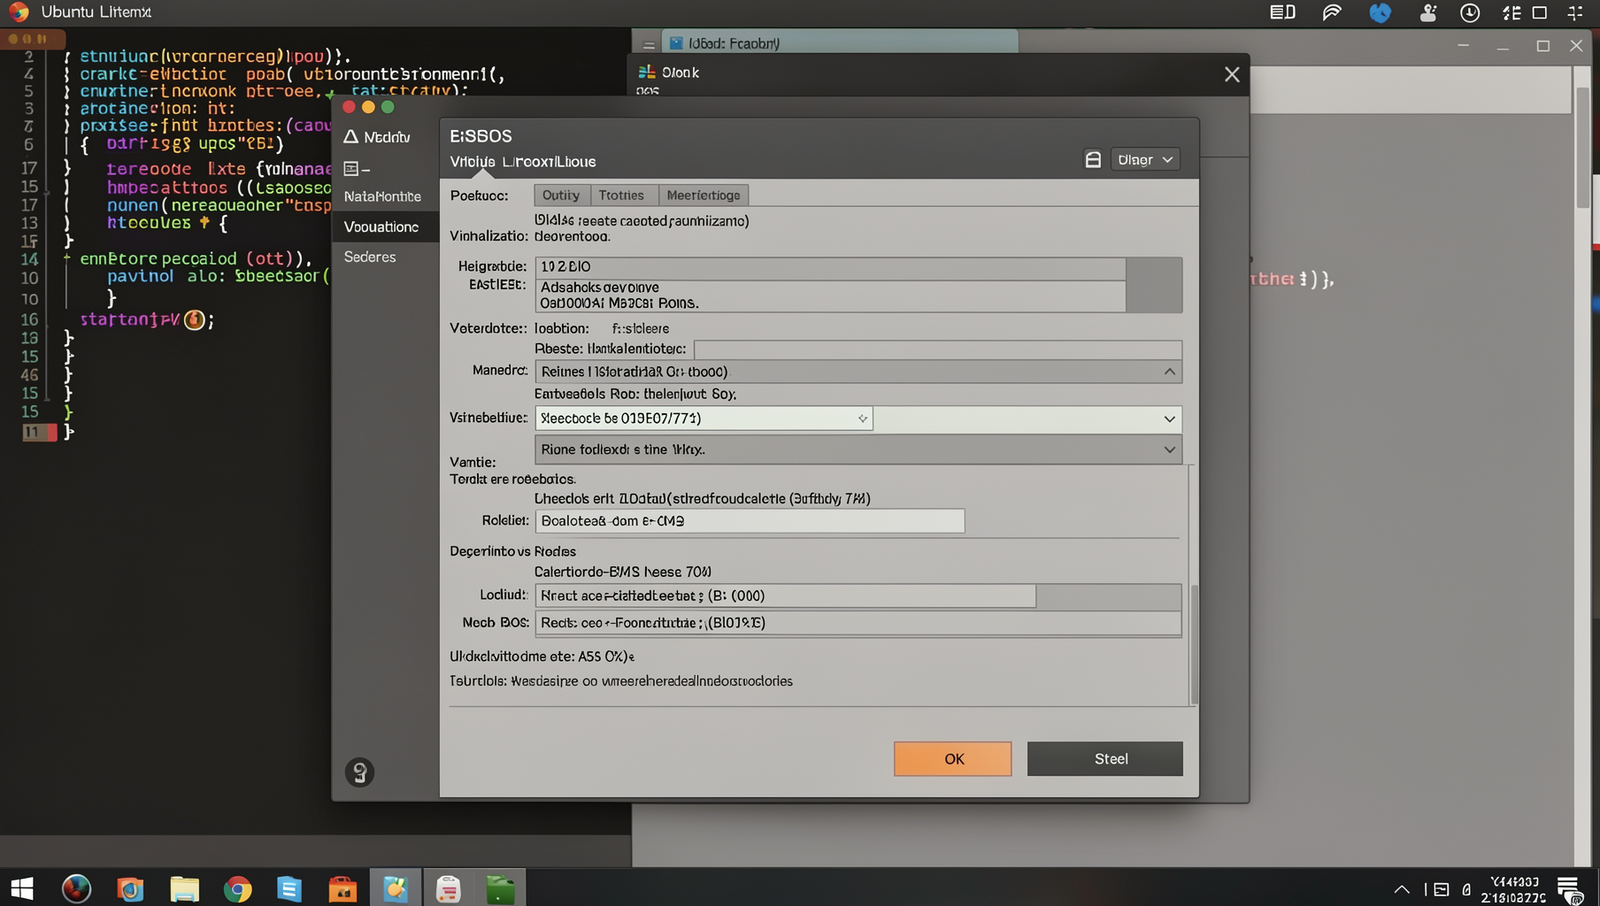Show hidden tray icons with the up chevron
Image resolution: width=1600 pixels, height=906 pixels.
[x=1402, y=889]
